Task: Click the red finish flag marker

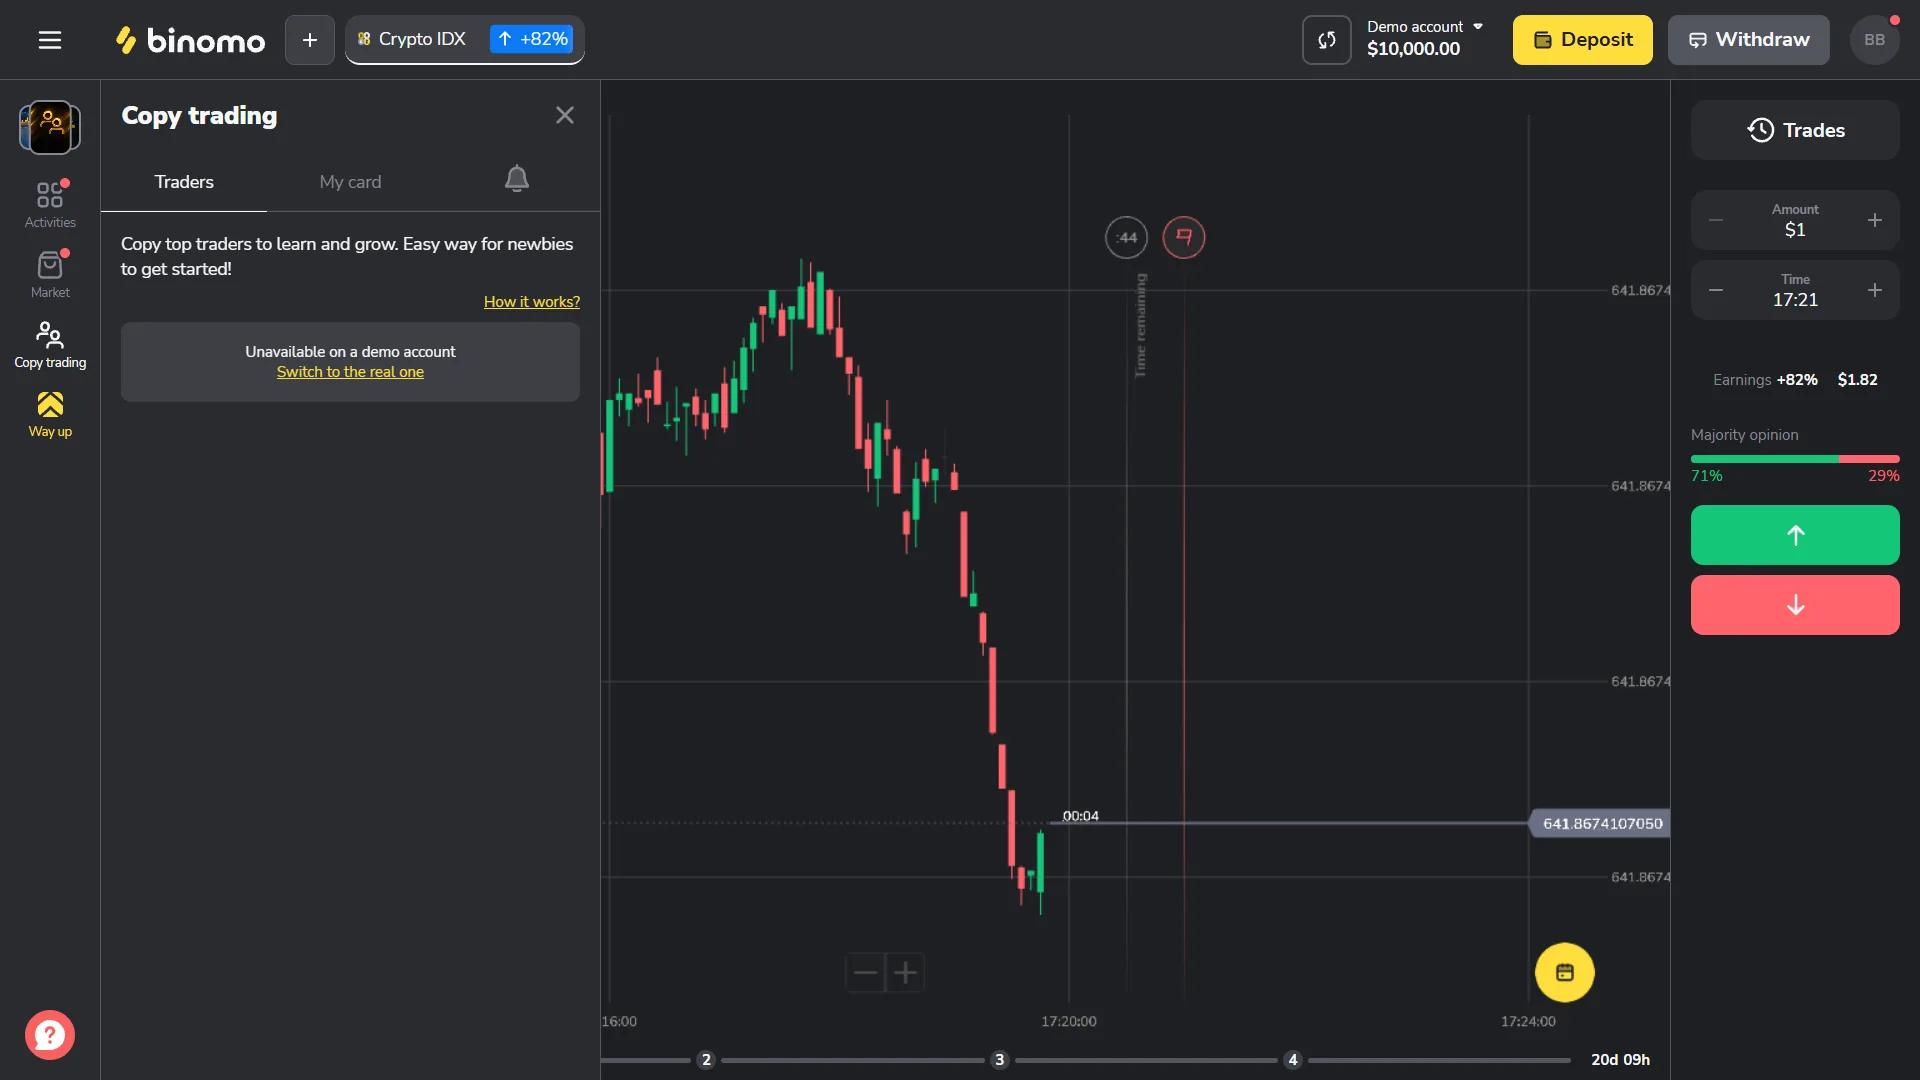Action: pos(1184,238)
